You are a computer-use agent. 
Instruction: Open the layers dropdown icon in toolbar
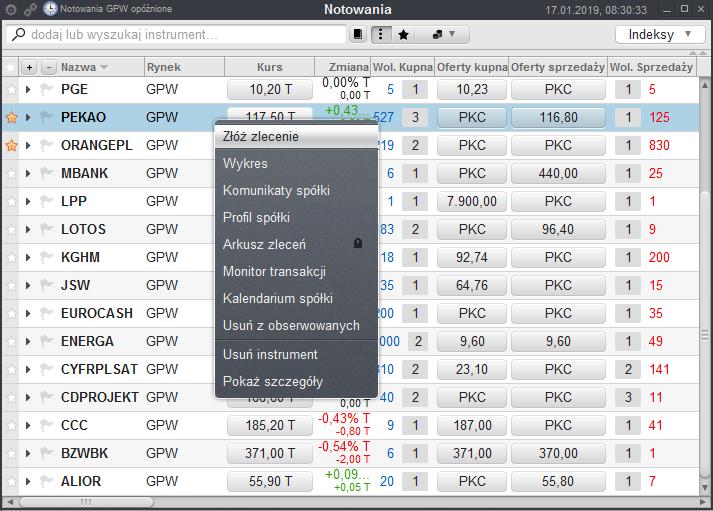coord(443,35)
